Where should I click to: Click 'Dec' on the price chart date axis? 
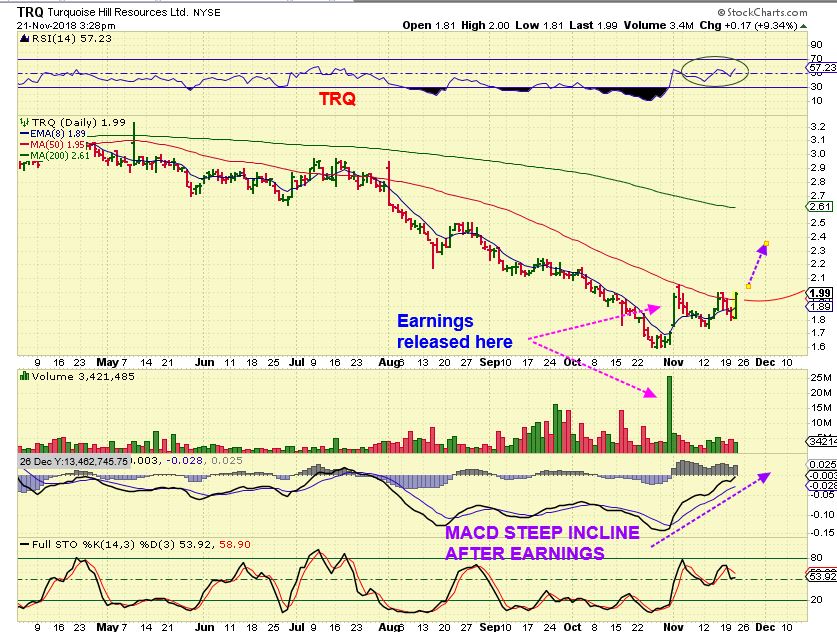click(x=765, y=362)
